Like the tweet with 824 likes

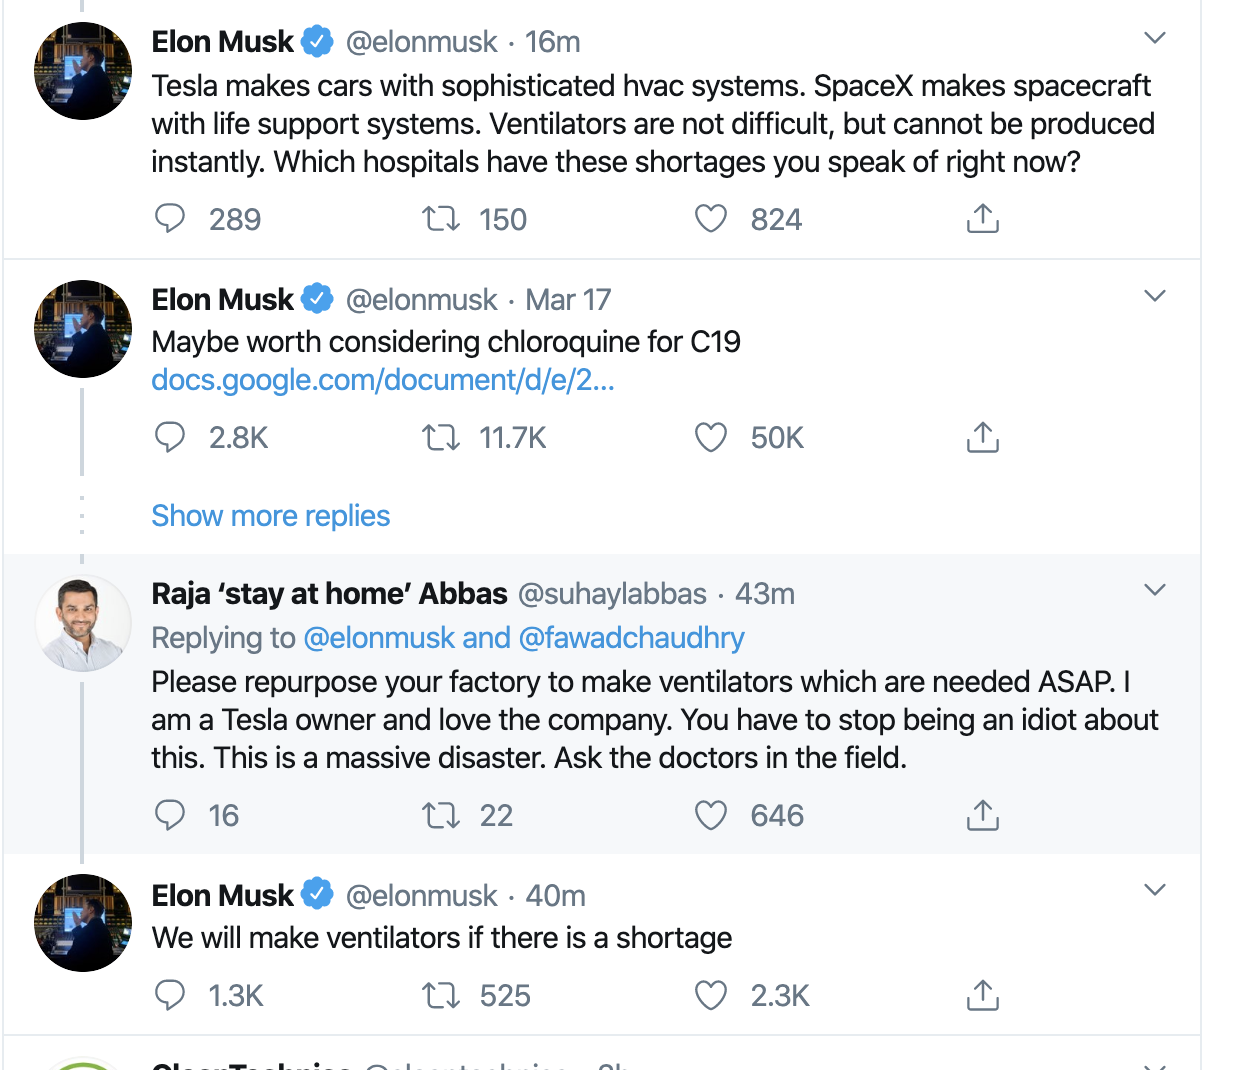coord(711,218)
